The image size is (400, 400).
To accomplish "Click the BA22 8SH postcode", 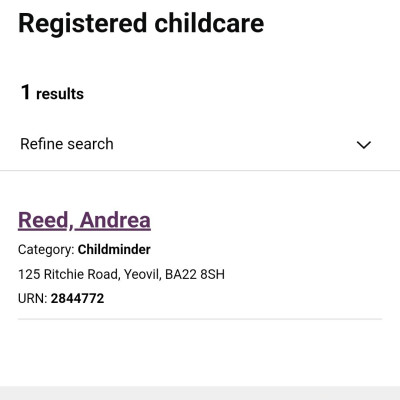I will pos(195,274).
